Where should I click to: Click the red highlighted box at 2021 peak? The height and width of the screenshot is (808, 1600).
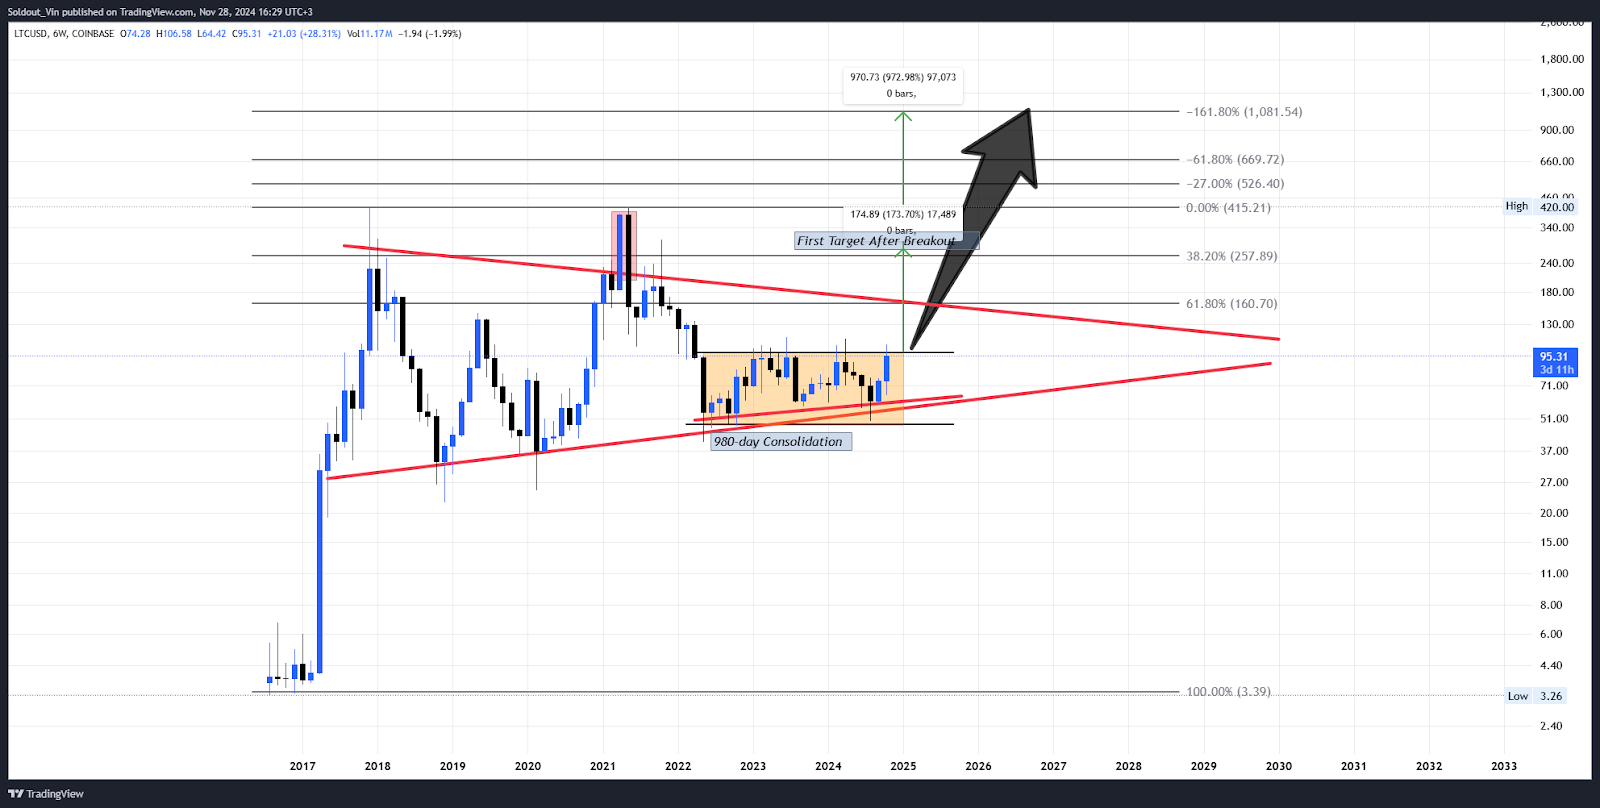coord(624,245)
